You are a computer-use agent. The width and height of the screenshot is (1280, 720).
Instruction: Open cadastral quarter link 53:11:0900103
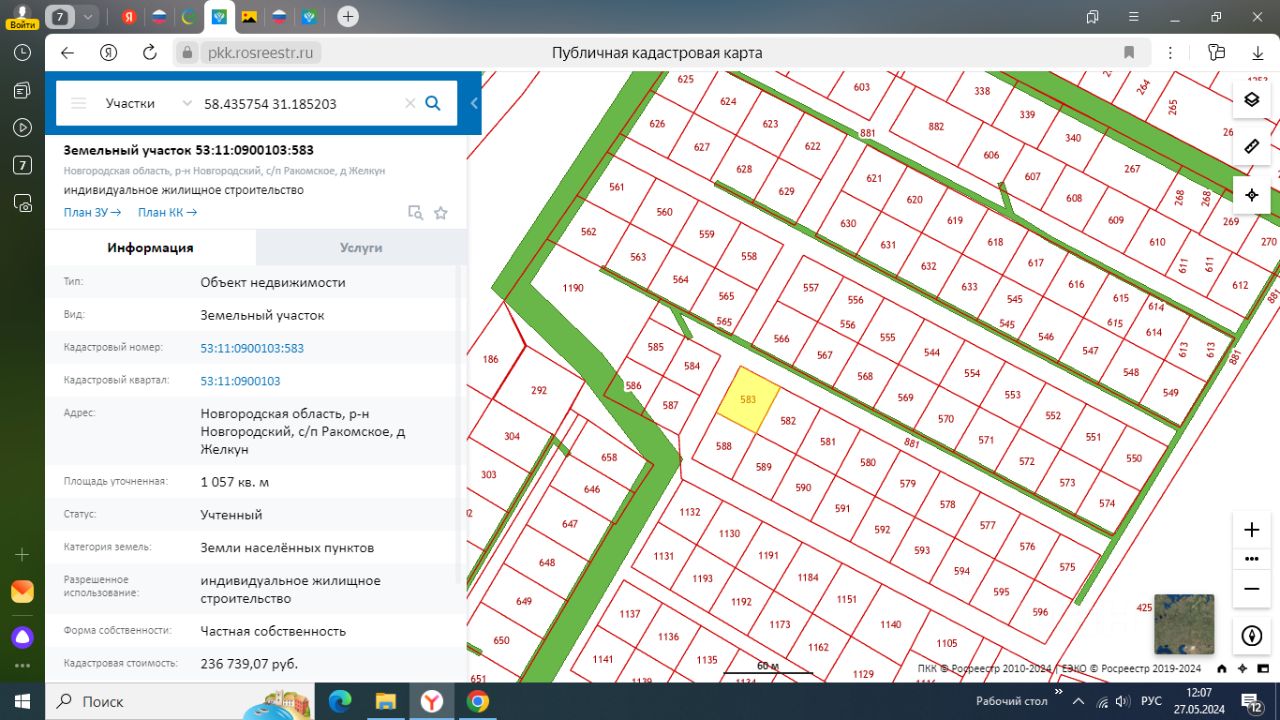pyautogui.click(x=240, y=381)
